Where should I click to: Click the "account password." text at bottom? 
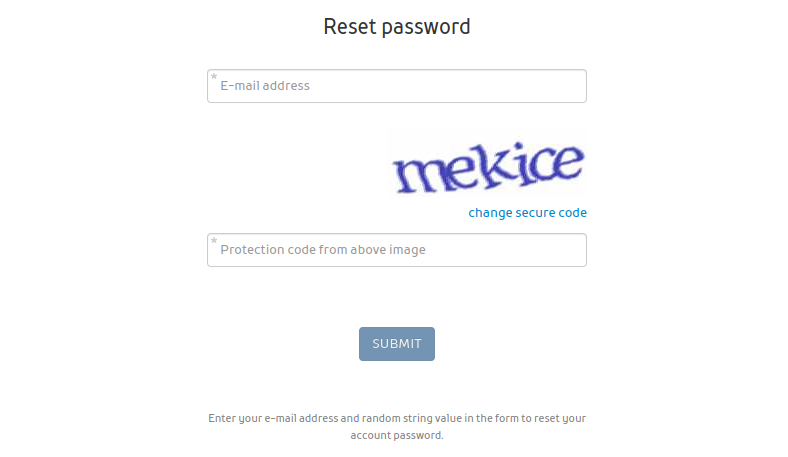tap(396, 436)
